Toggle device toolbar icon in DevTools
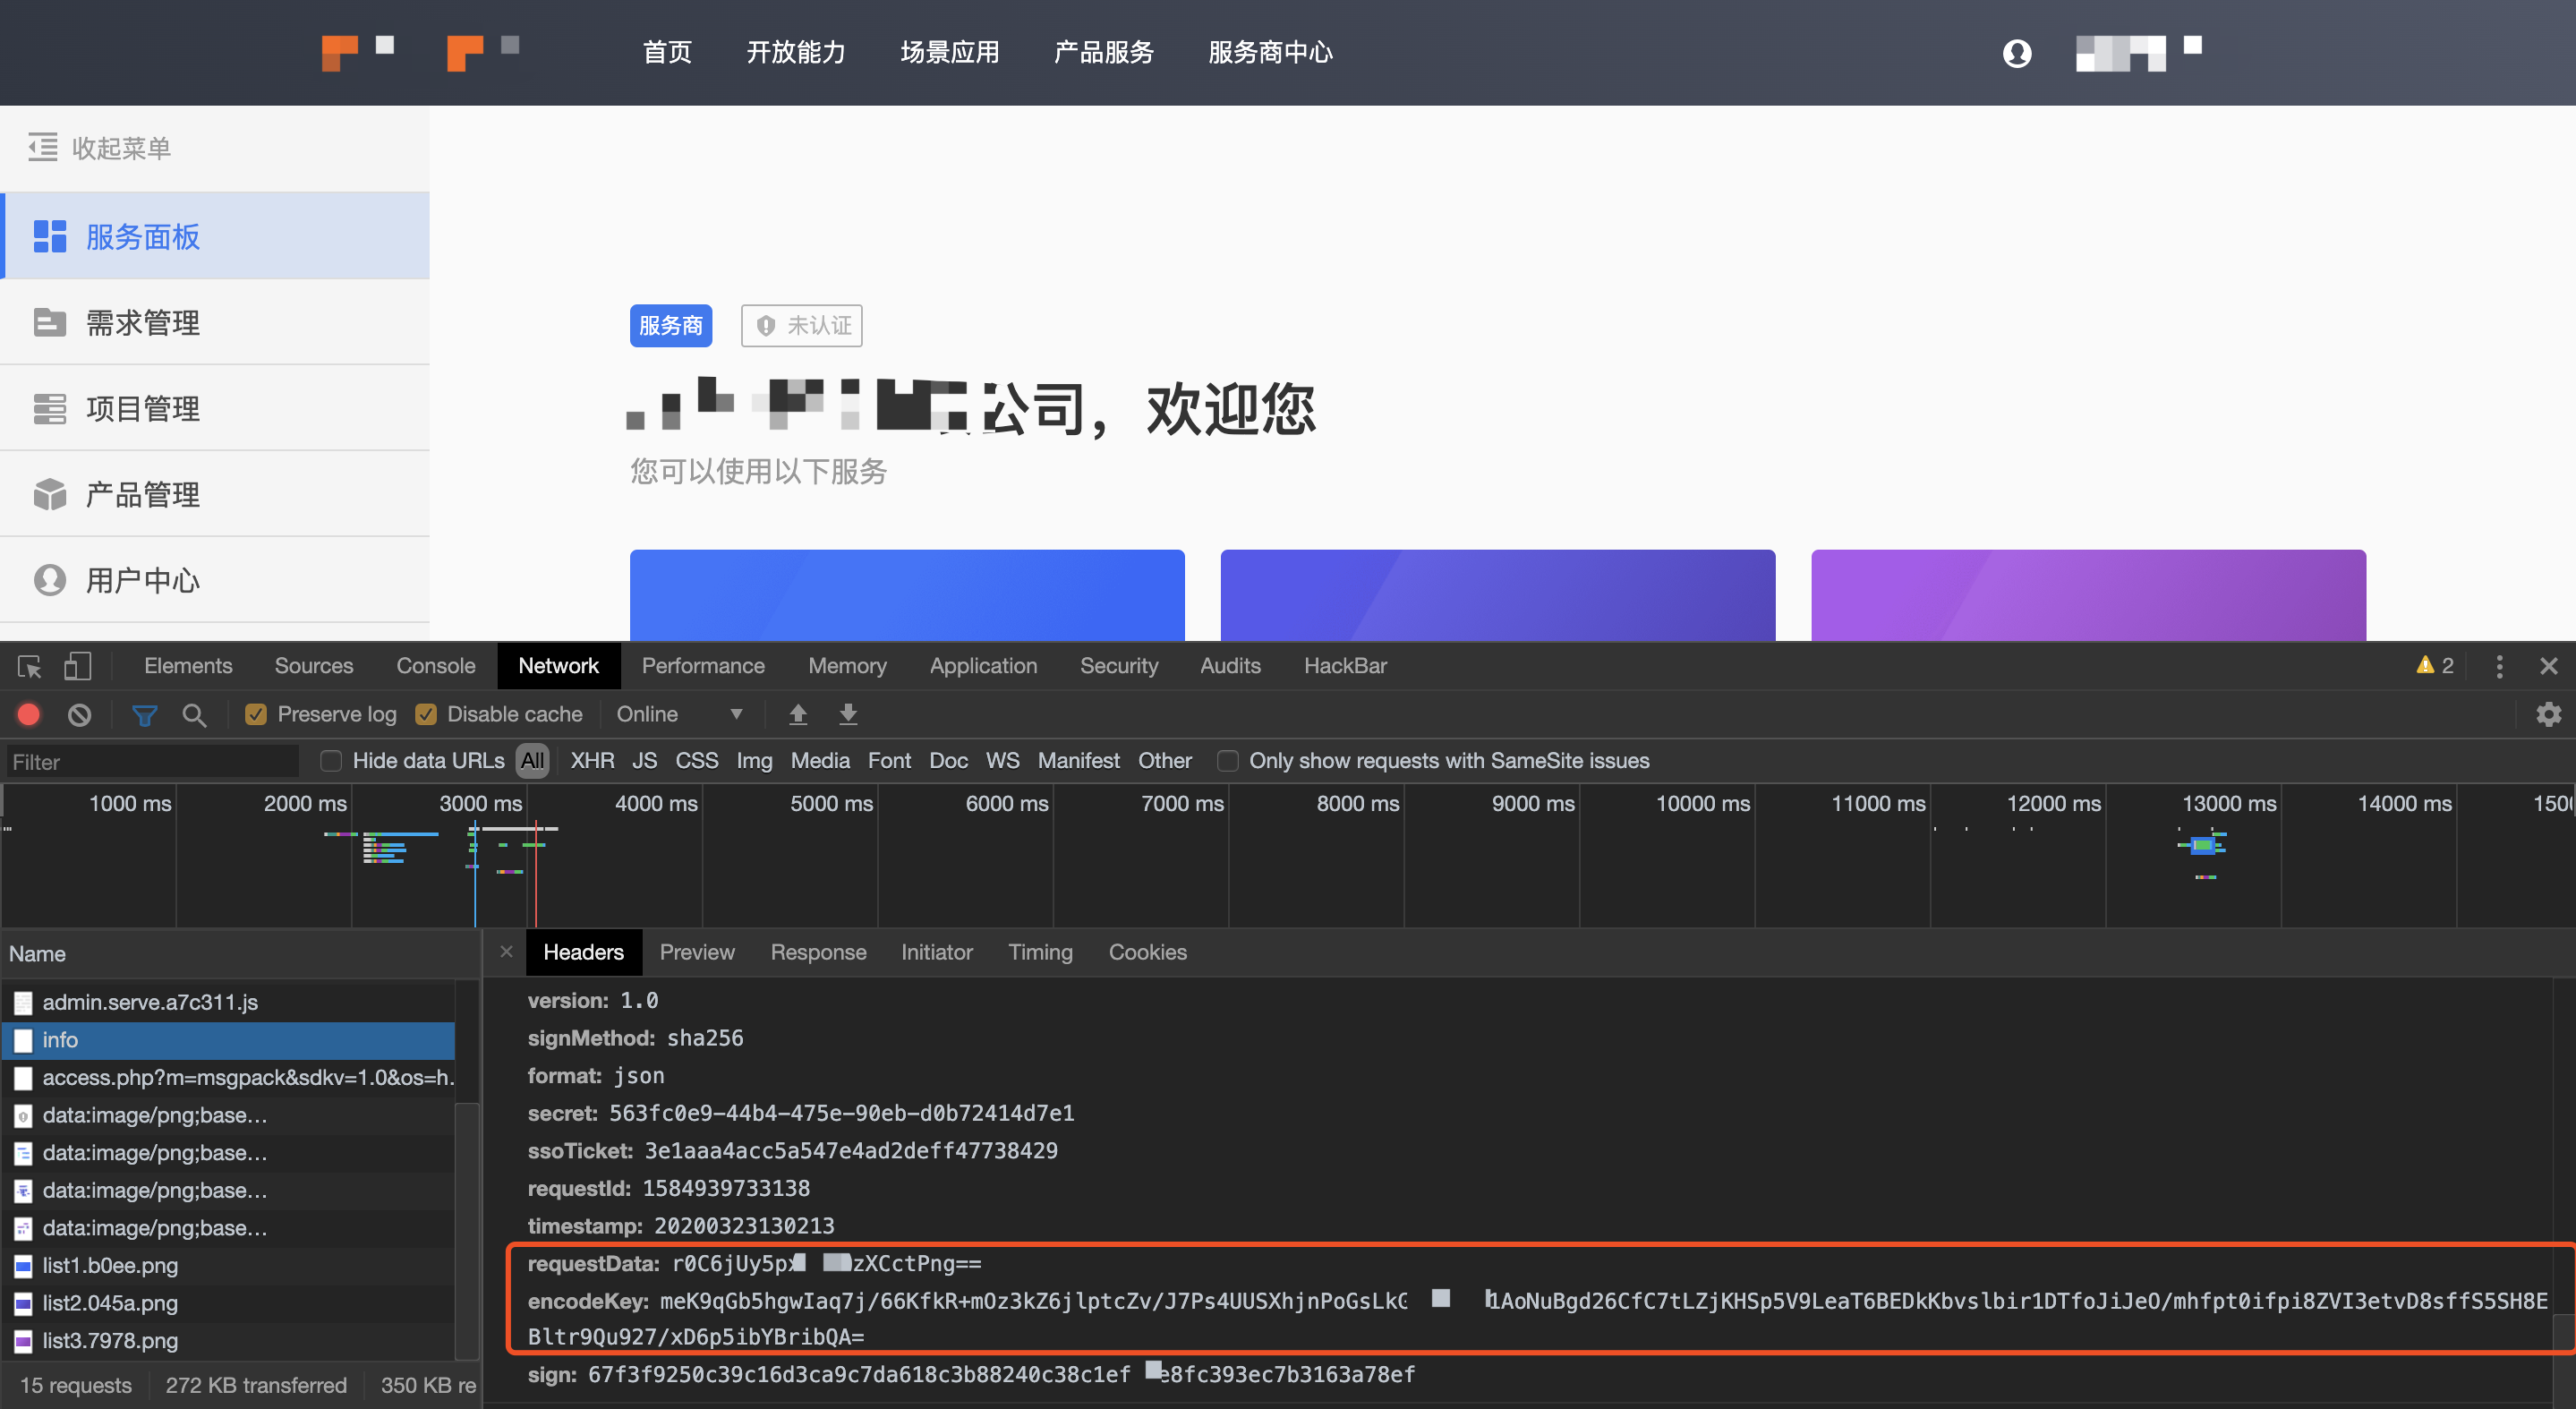Screen dimensions: 2576x1409 pyautogui.click(x=77, y=666)
